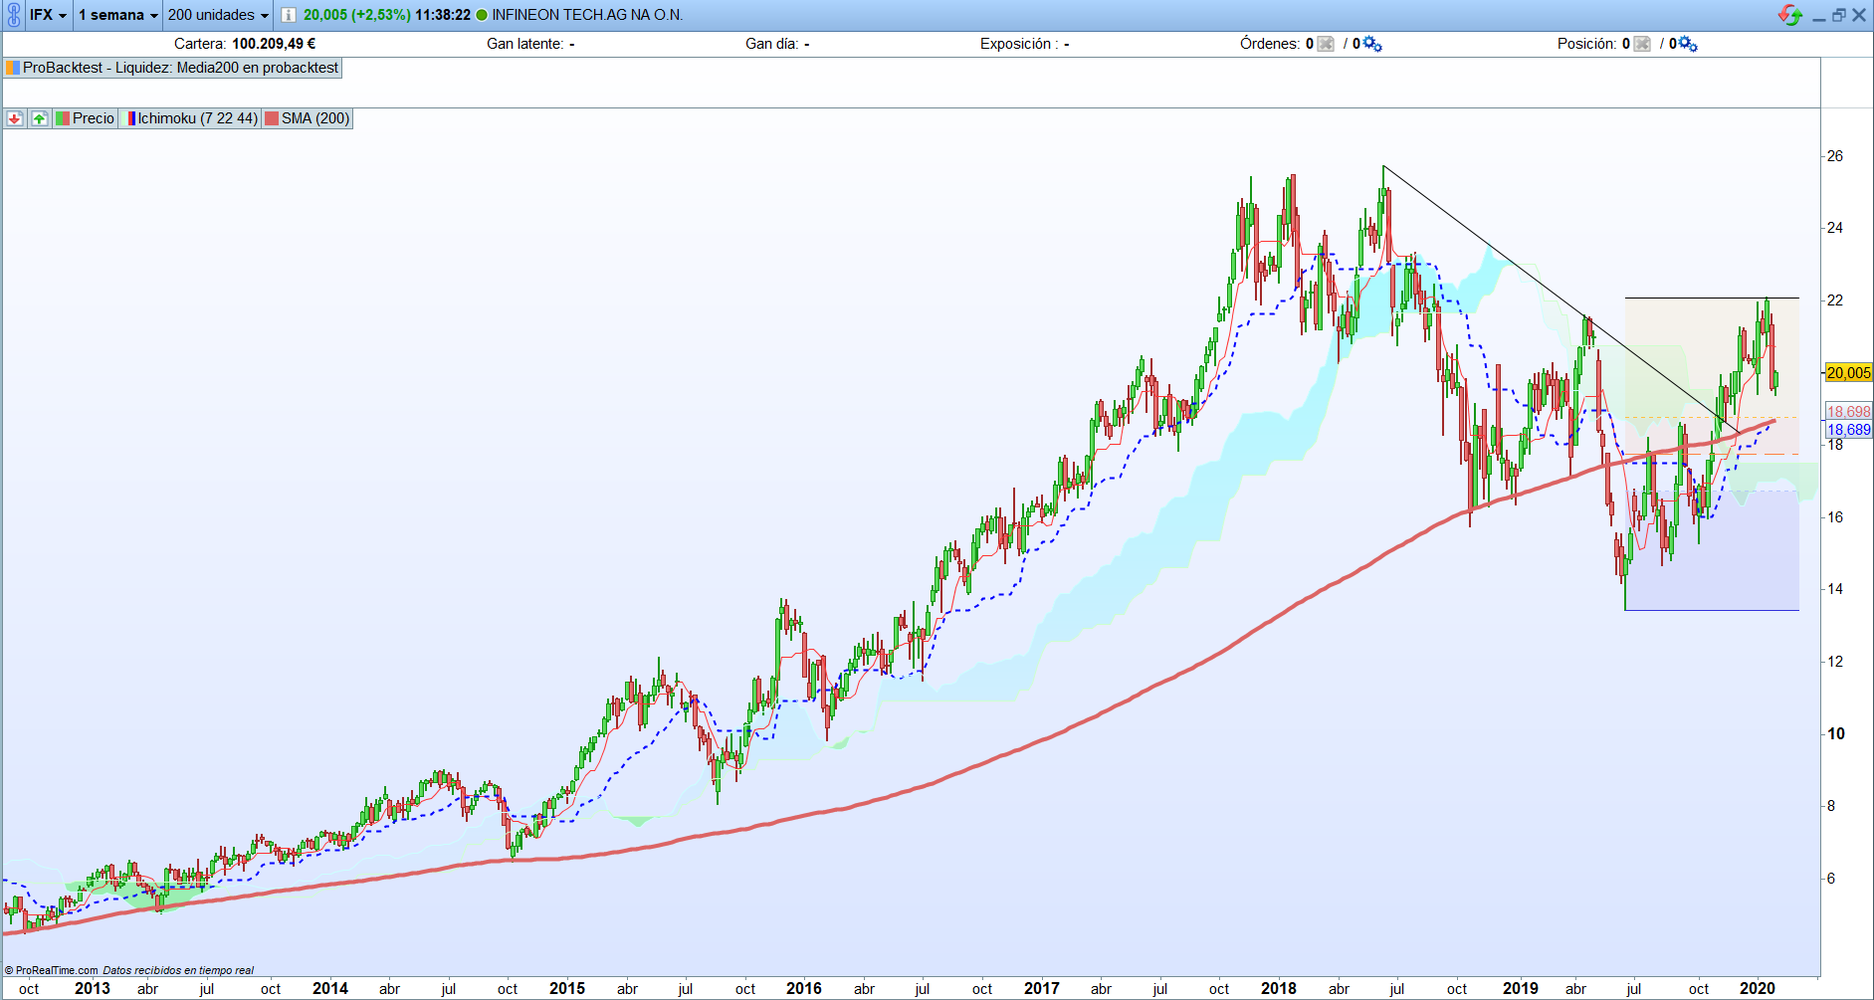
Task: Cancel orders with the Órdenes X icon
Action: 1326,44
